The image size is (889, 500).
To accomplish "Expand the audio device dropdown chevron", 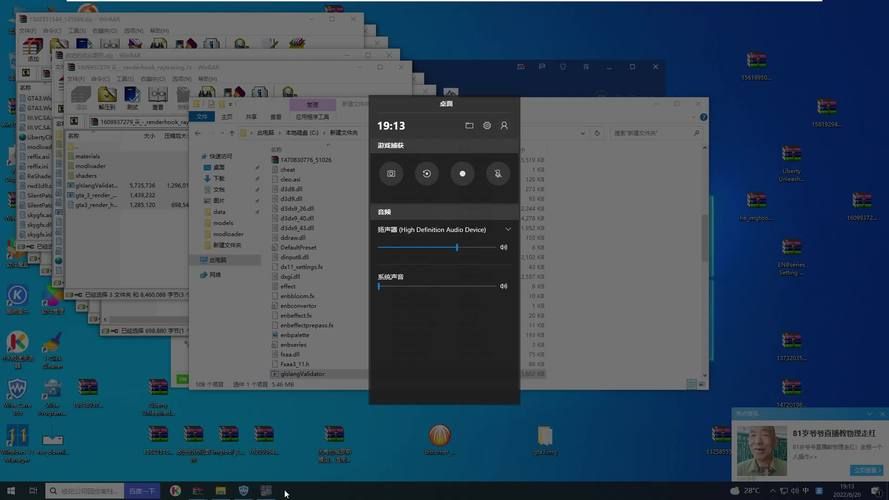I will click(507, 230).
